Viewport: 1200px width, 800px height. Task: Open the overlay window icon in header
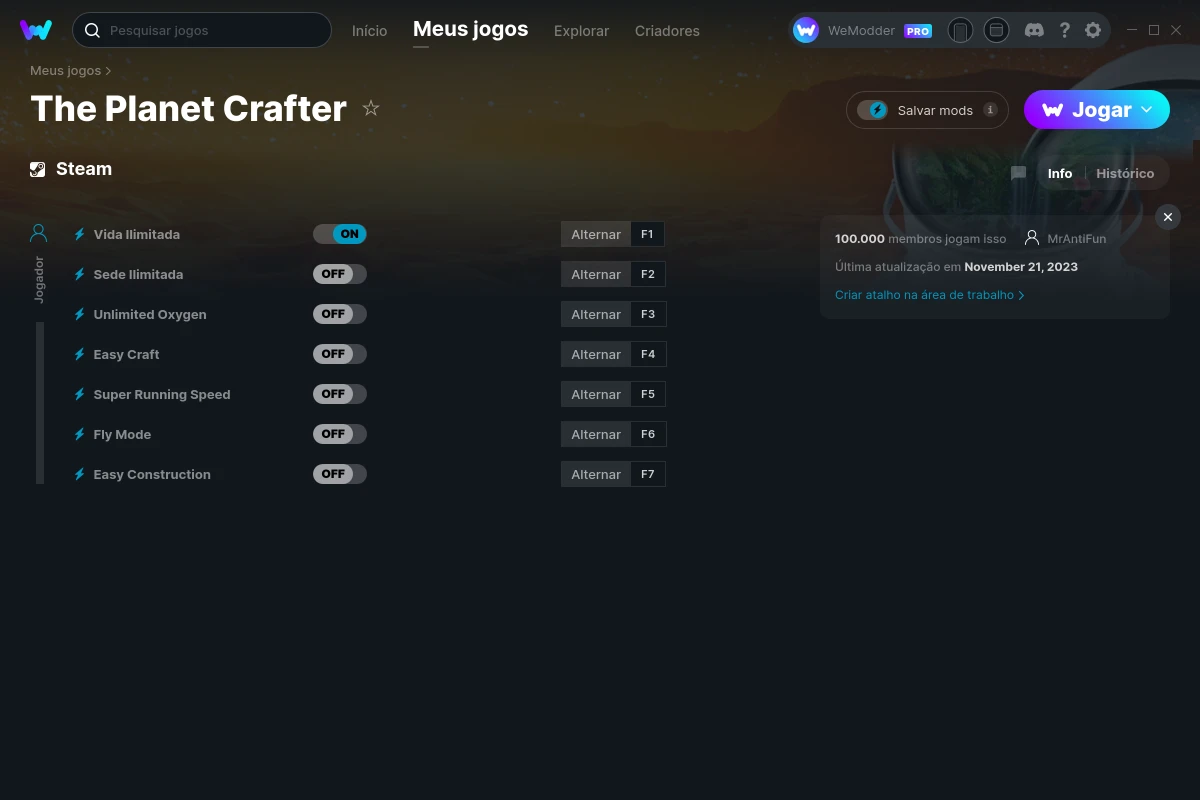click(996, 30)
